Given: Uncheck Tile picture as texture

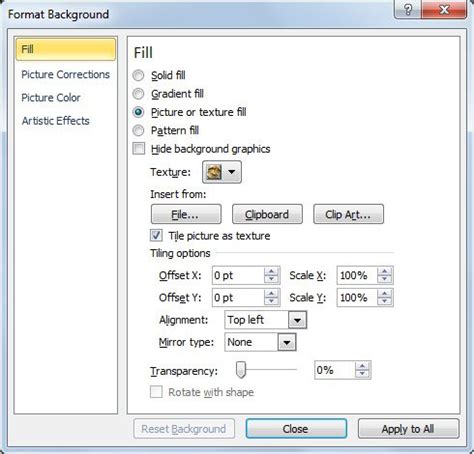Looking at the screenshot, I should coord(156,235).
